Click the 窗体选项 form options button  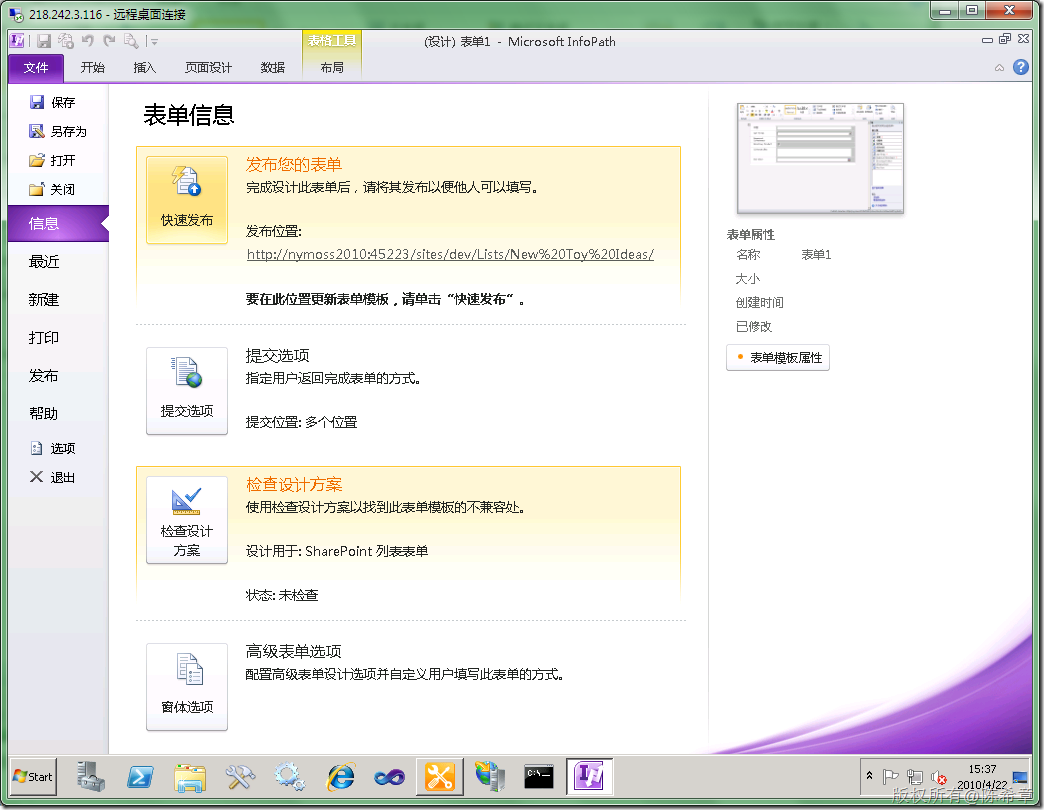[187, 686]
